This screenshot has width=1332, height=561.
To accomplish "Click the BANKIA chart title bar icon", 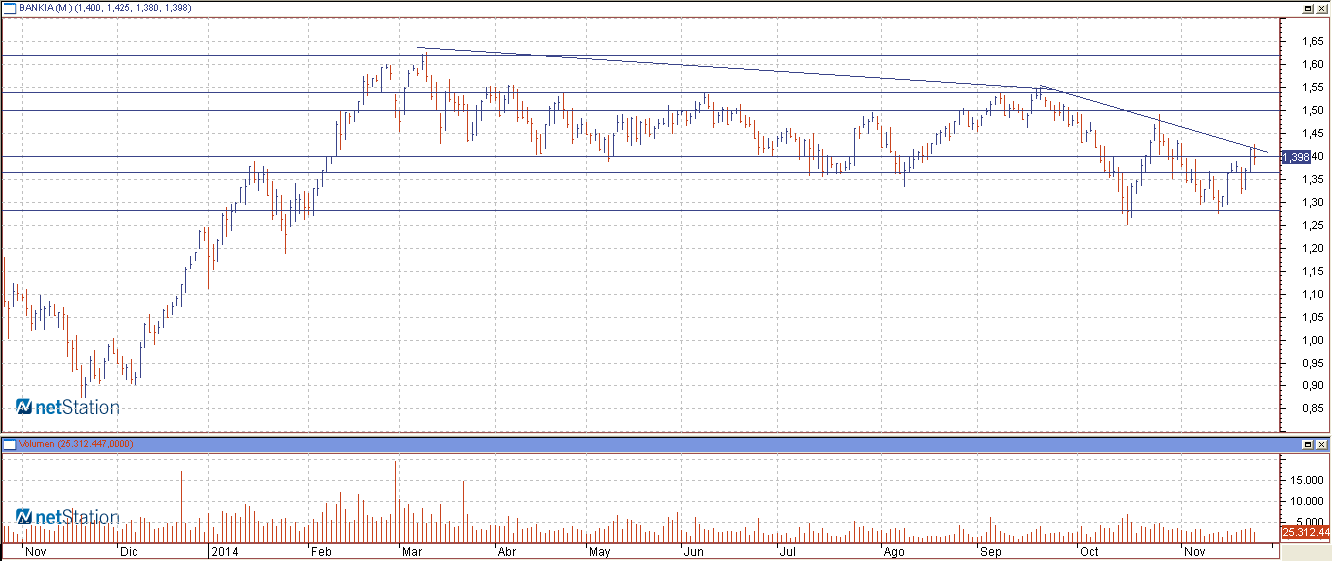I will 8,8.
